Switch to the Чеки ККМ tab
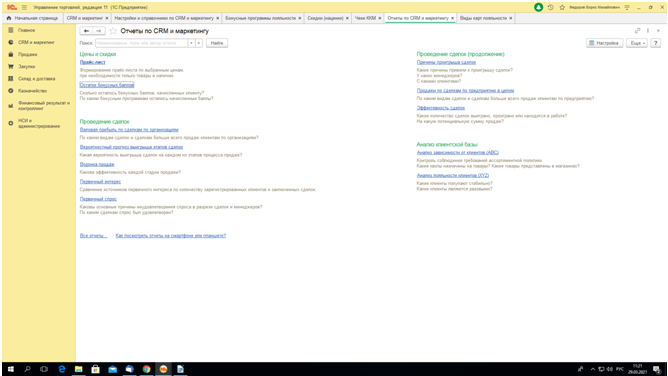This screenshot has width=668, height=376. [365, 18]
